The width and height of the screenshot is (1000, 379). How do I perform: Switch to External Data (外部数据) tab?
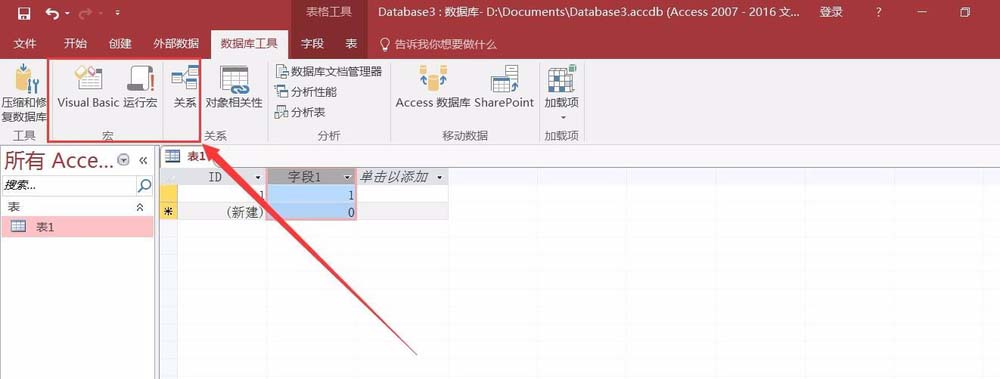pyautogui.click(x=176, y=44)
